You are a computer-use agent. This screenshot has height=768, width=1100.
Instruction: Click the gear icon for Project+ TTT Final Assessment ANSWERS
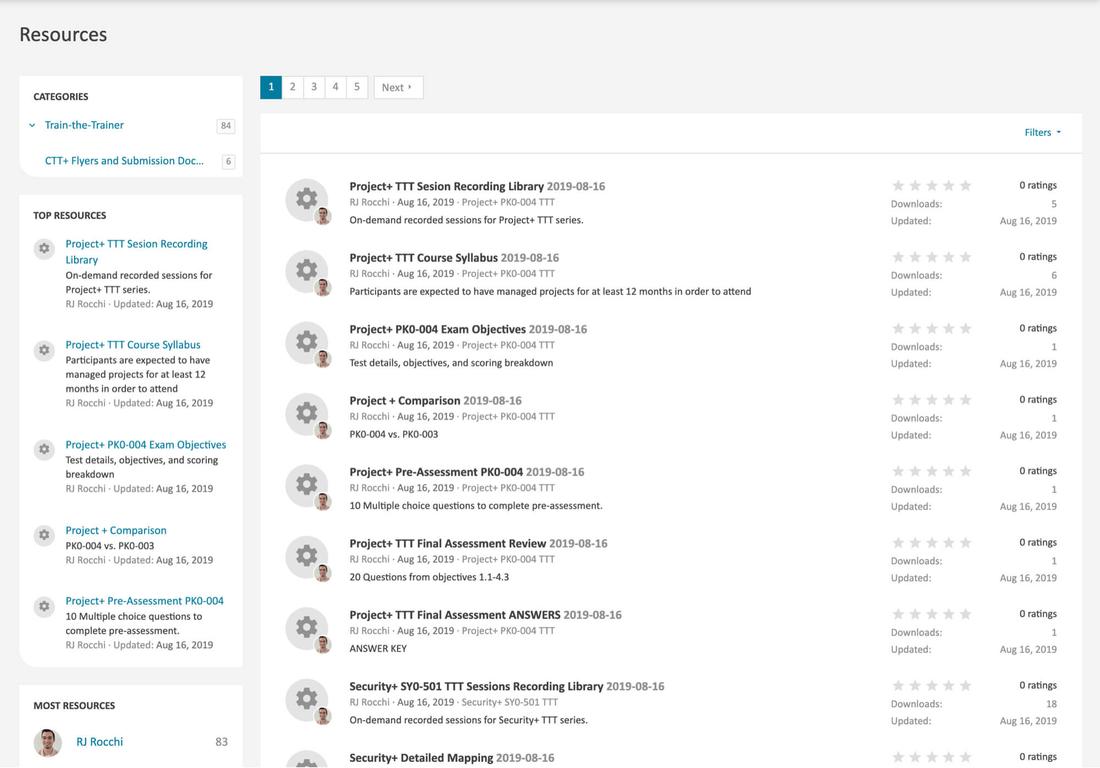click(305, 628)
